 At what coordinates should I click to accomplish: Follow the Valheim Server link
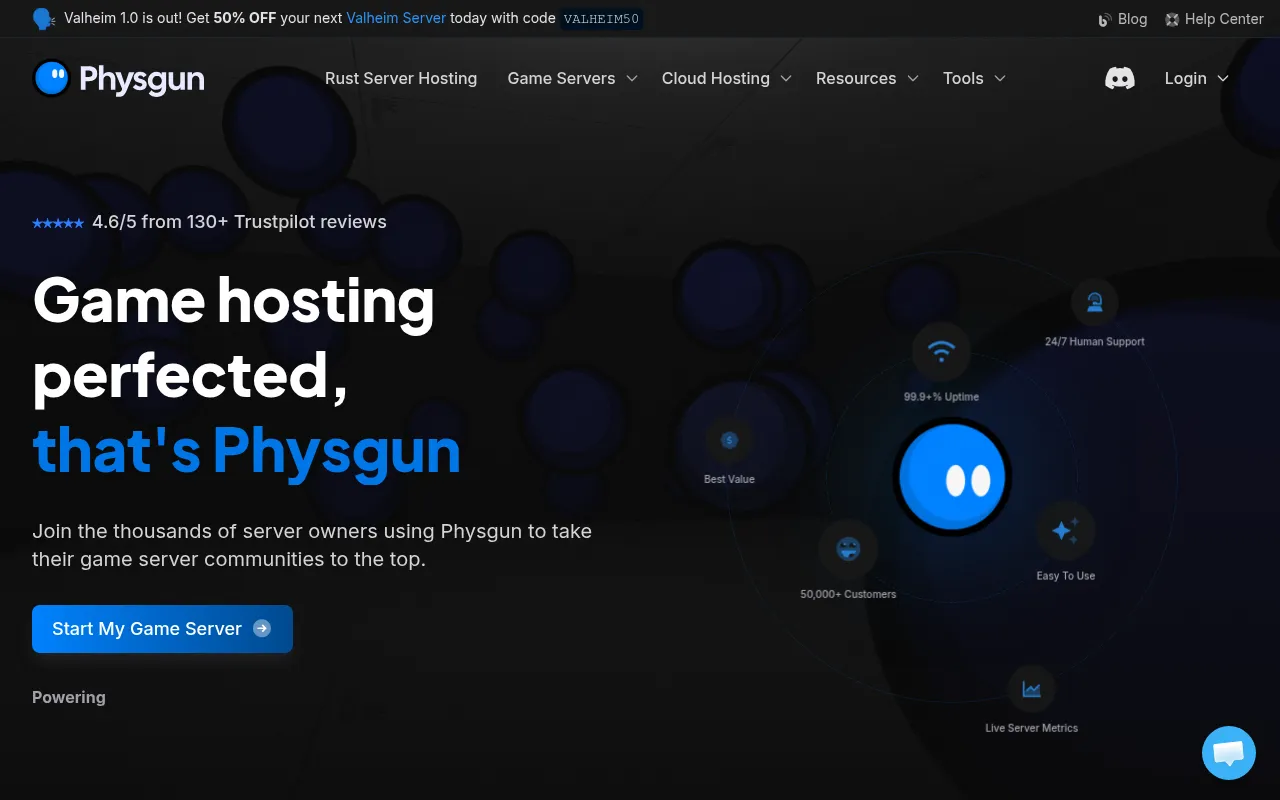coord(396,18)
